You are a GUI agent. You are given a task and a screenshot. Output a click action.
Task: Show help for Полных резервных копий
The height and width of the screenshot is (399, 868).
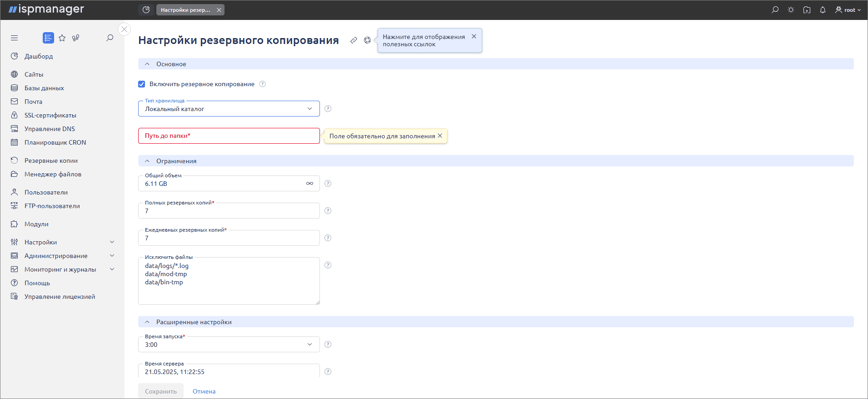coord(327,211)
